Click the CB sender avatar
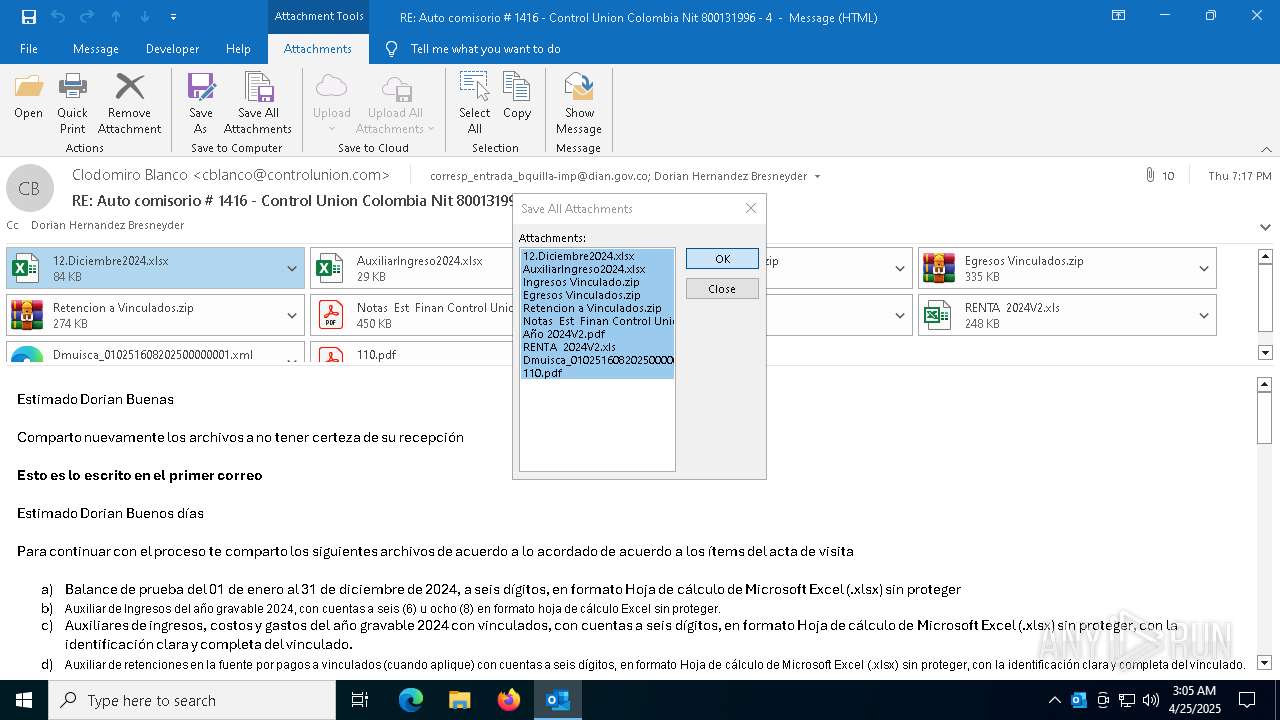 click(29, 188)
